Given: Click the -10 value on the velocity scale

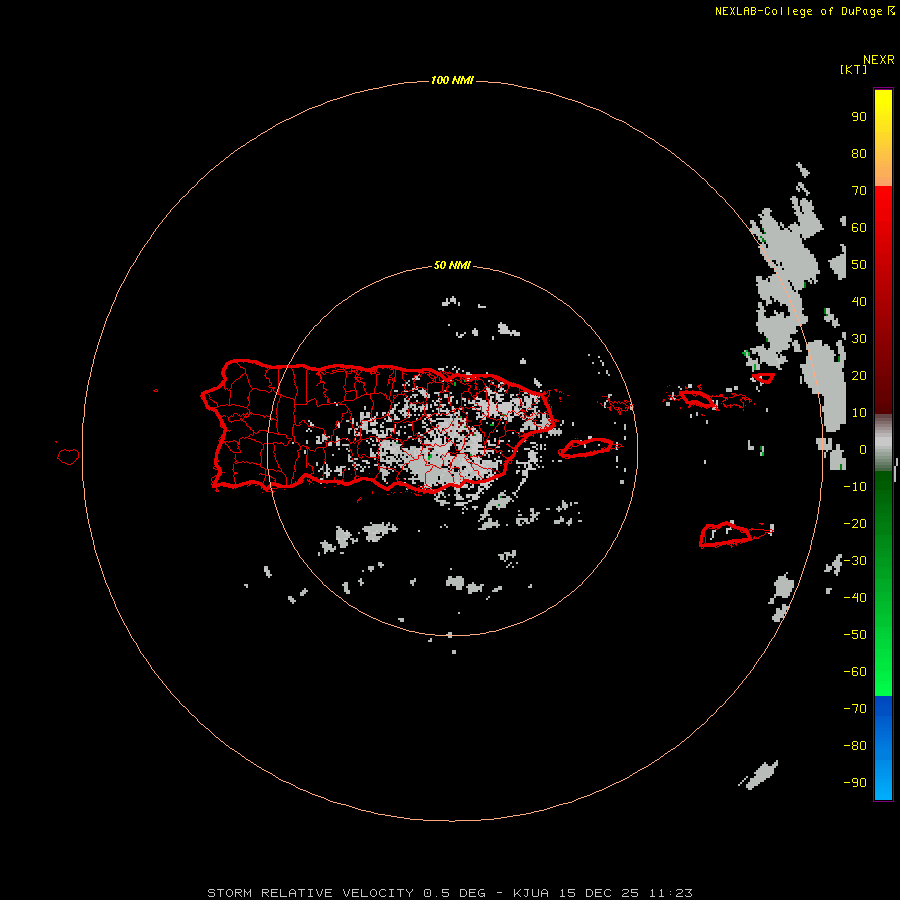Looking at the screenshot, I should point(855,487).
